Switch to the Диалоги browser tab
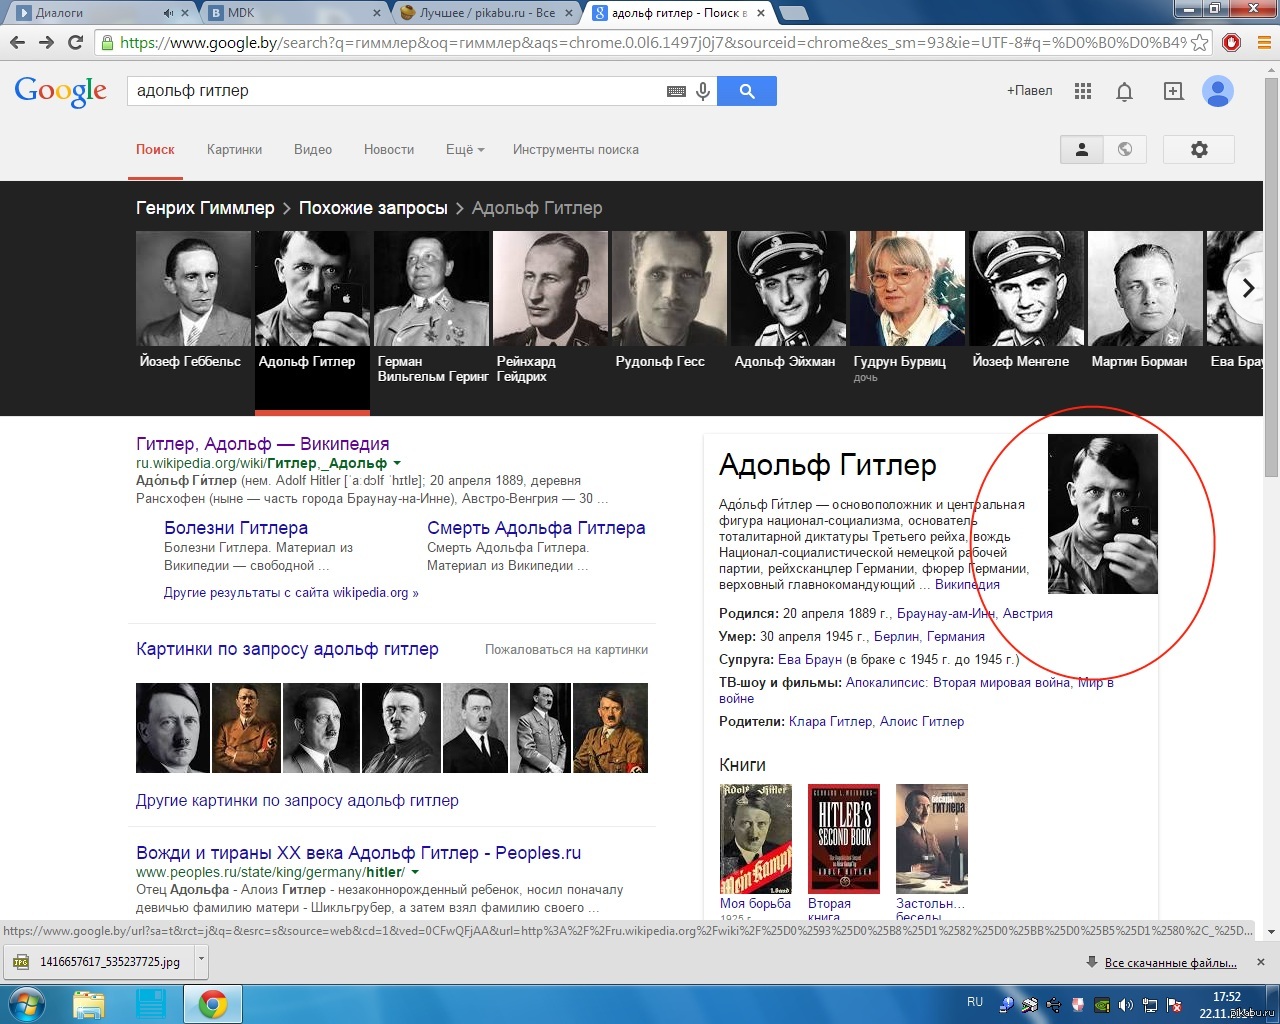Screen dimensions: 1280x1024 [x=90, y=13]
